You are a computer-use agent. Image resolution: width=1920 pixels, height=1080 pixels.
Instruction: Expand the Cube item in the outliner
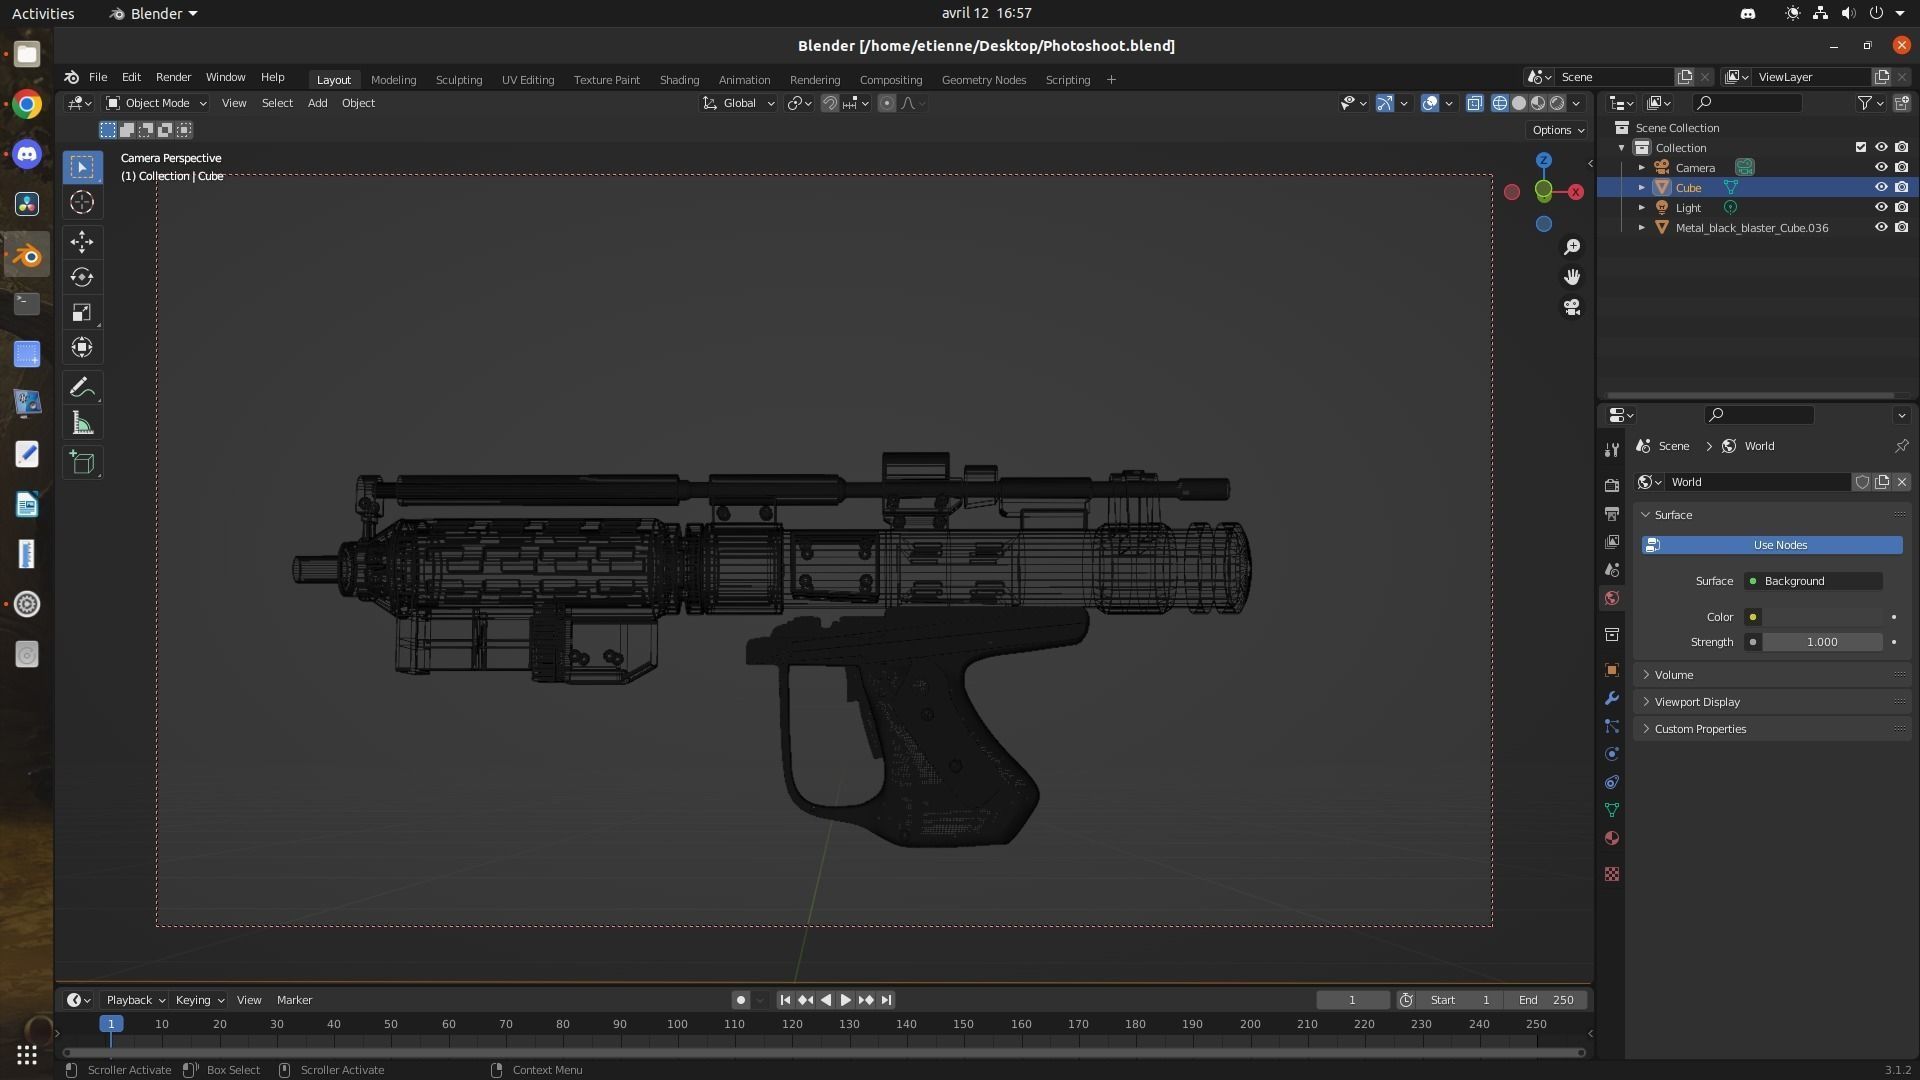pyautogui.click(x=1641, y=187)
